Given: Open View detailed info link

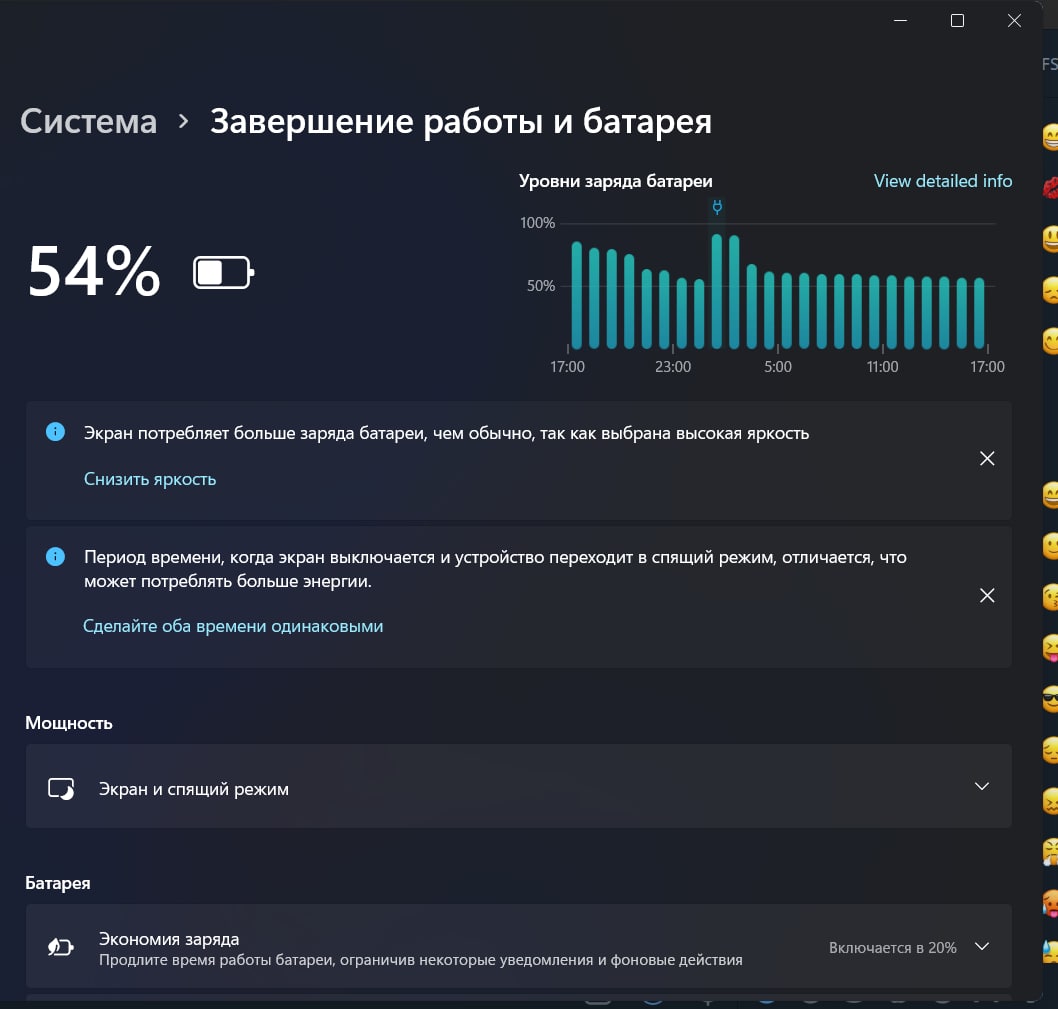Looking at the screenshot, I should click(x=943, y=181).
